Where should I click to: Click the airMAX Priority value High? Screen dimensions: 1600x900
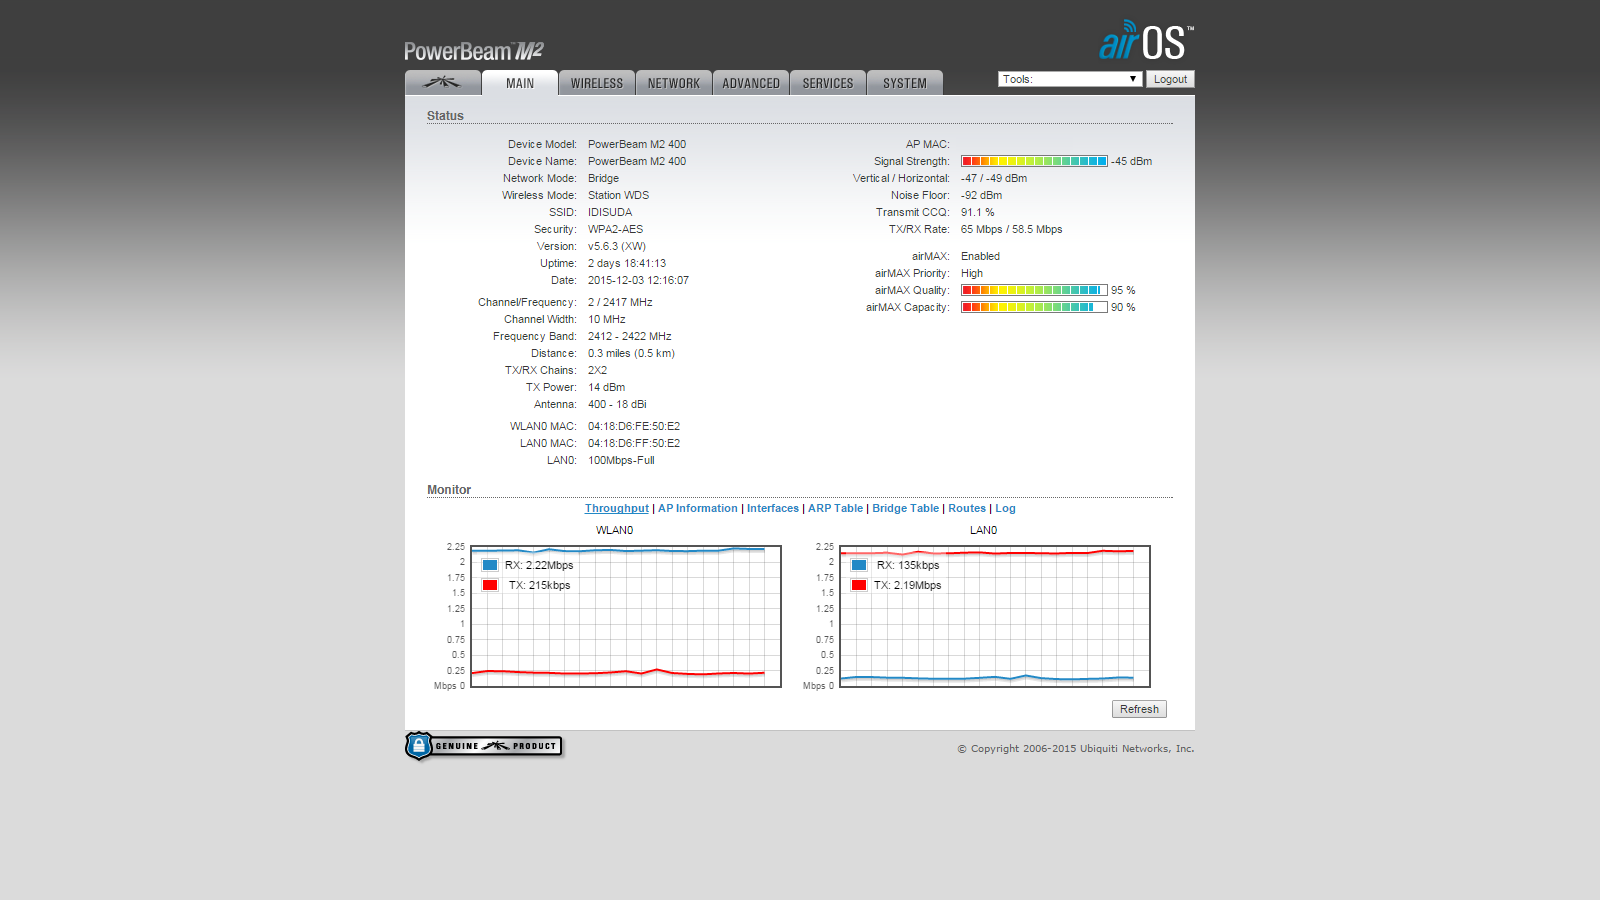click(x=972, y=273)
